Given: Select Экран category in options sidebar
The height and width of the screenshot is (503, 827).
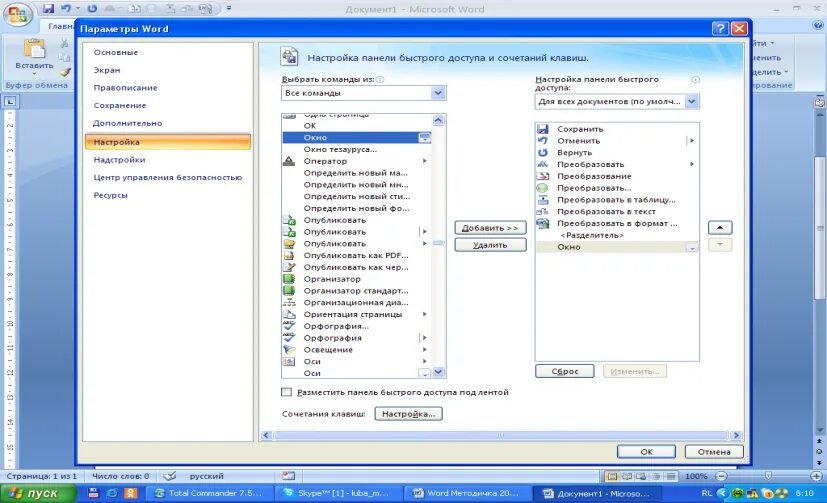Looking at the screenshot, I should (x=107, y=70).
